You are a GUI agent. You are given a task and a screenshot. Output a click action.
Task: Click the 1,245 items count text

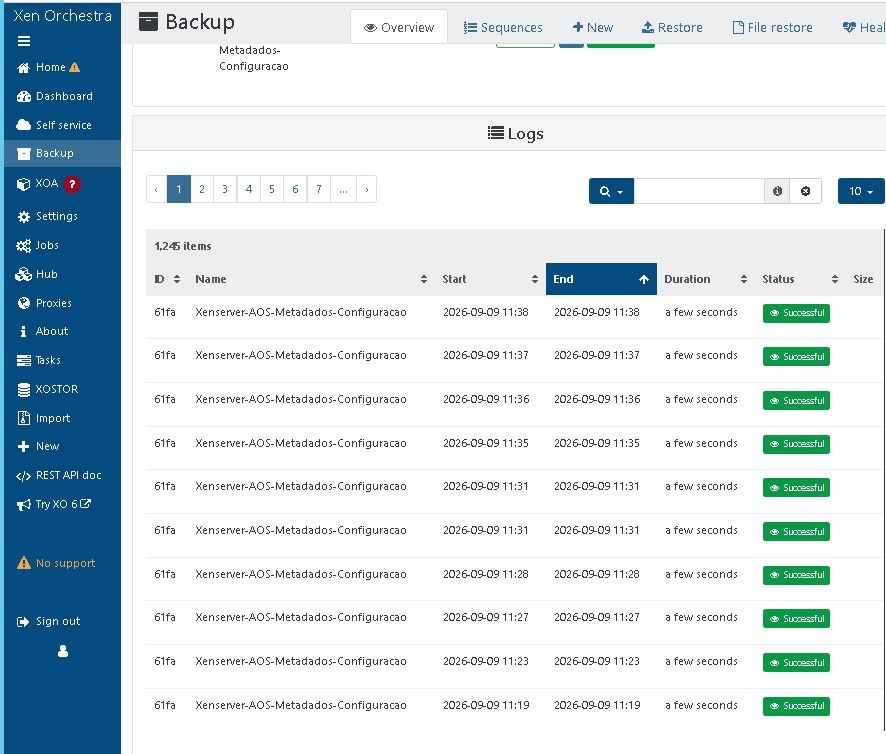point(183,246)
